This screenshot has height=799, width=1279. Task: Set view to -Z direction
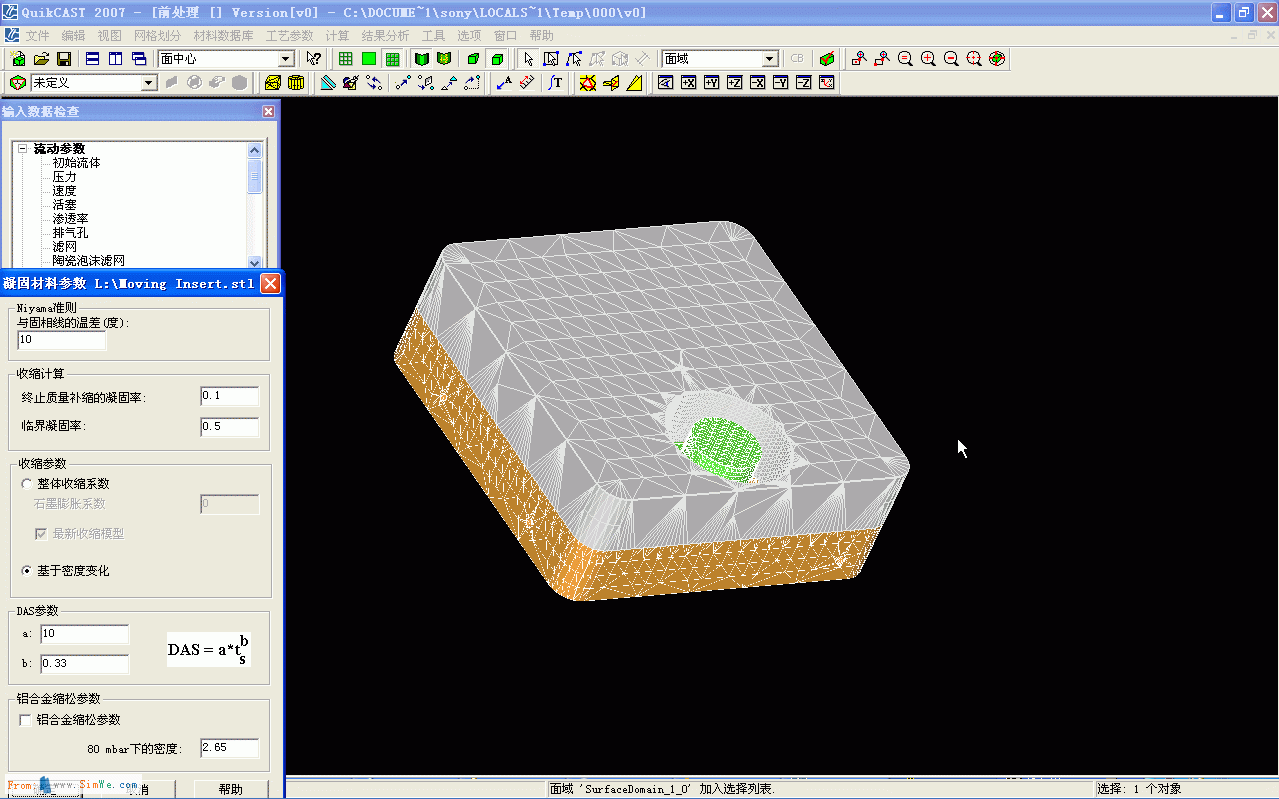803,83
